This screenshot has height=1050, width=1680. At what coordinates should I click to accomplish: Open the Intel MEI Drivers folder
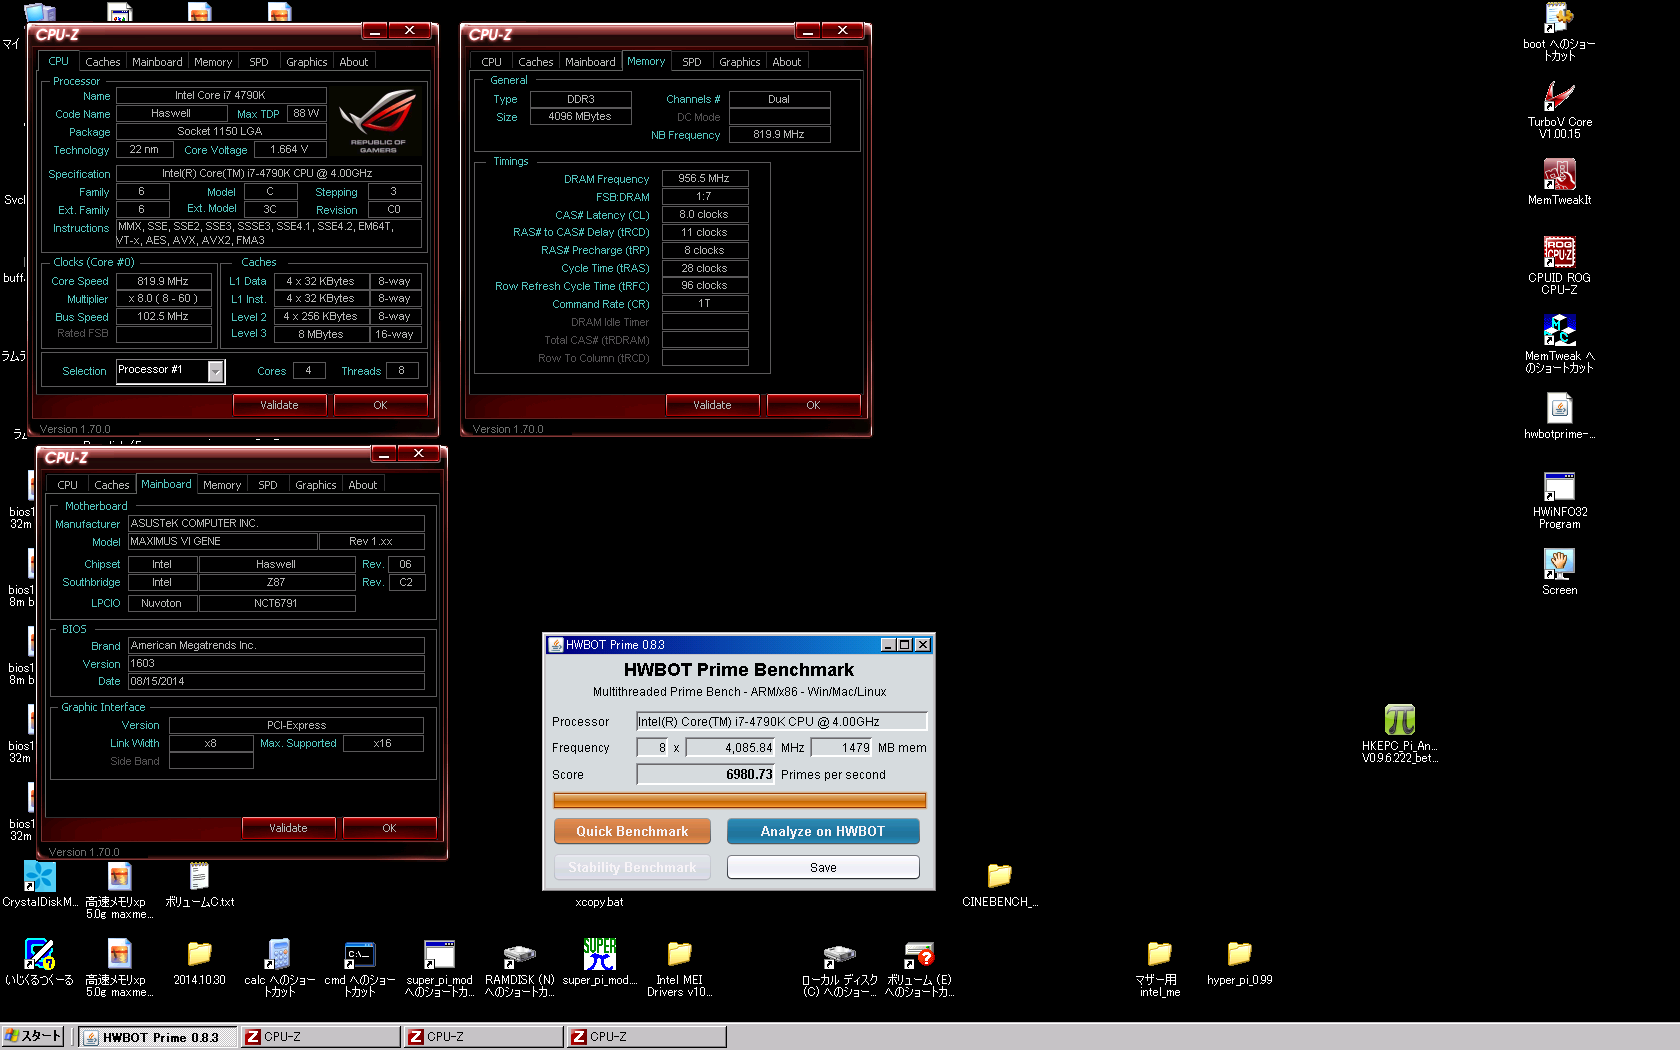coord(679,954)
